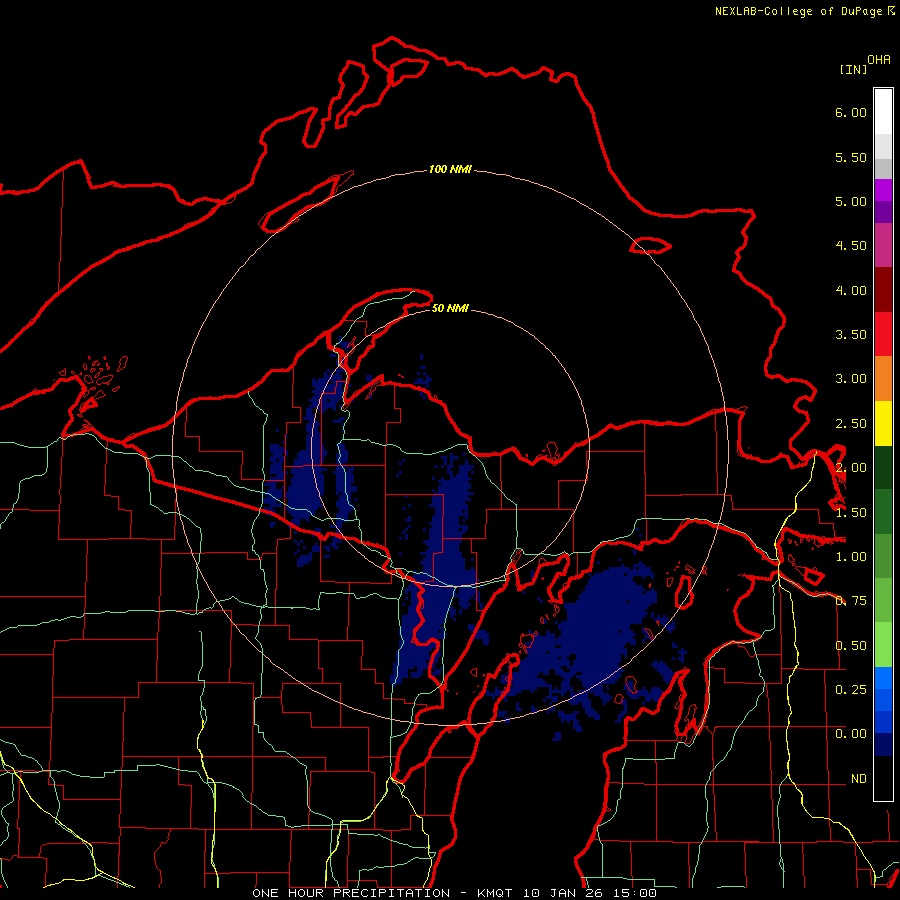
Task: Click the 5.50 legend value
Action: 851,157
